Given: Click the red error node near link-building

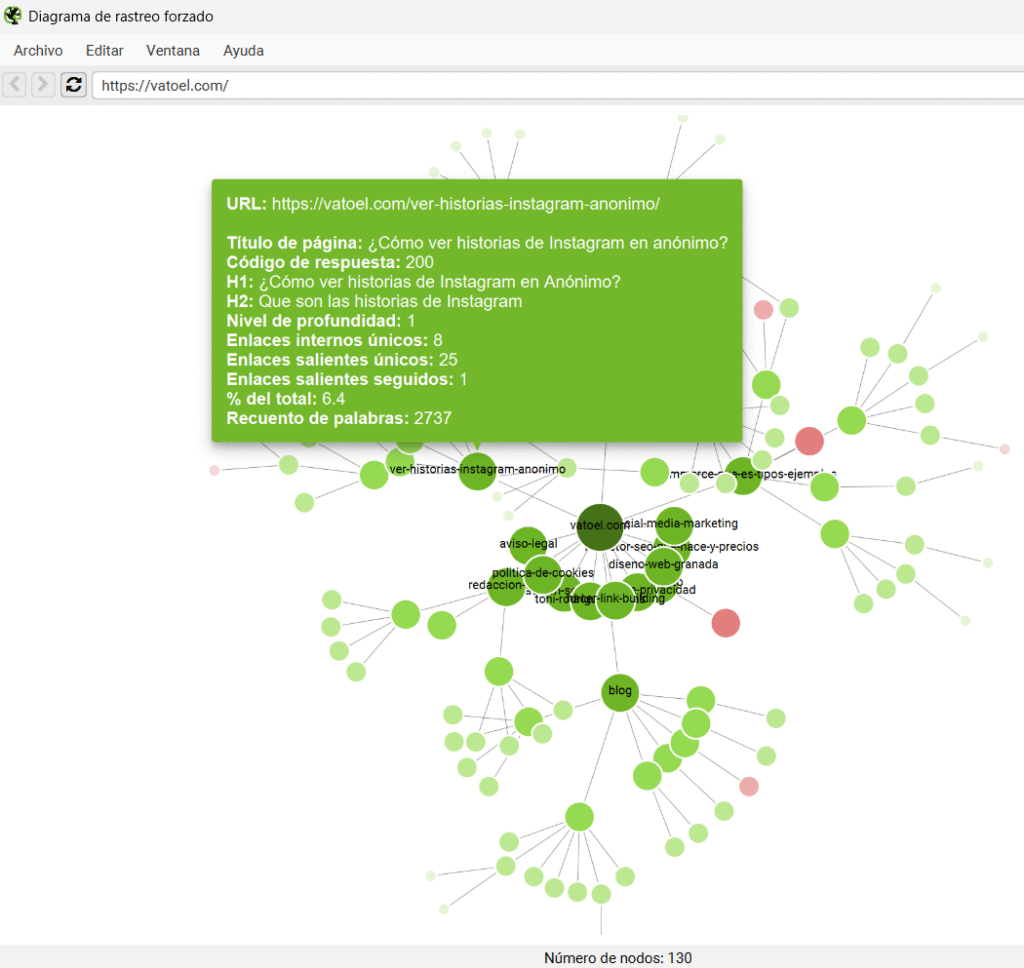Looking at the screenshot, I should tap(725, 623).
